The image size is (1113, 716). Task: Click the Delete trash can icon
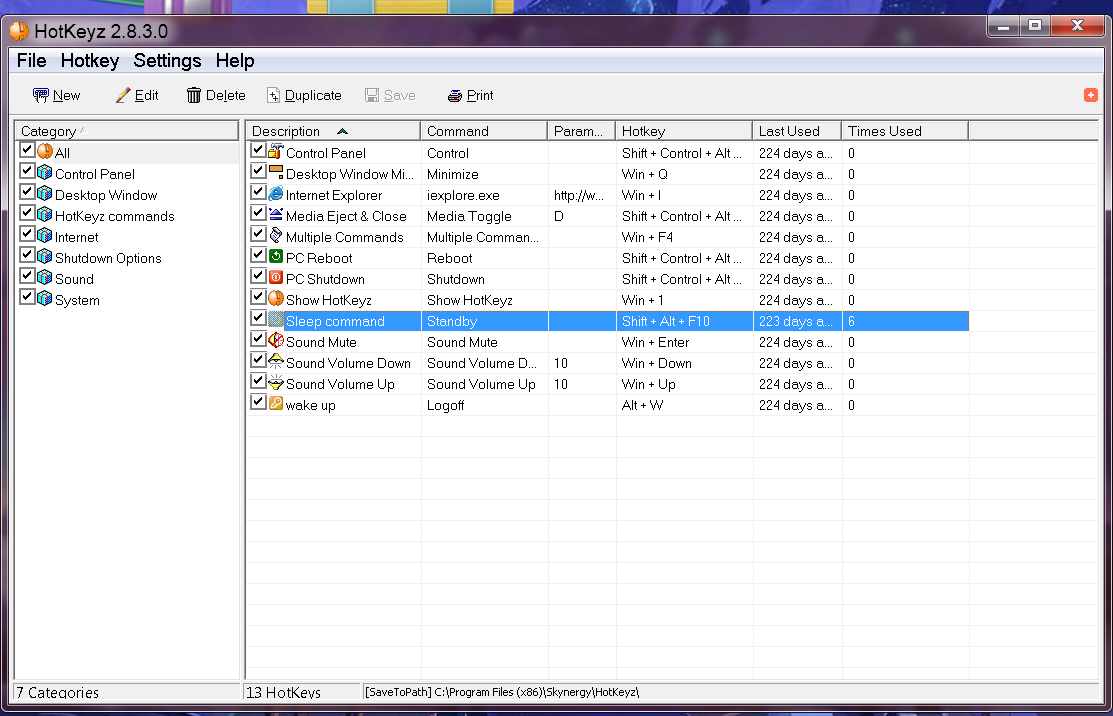coord(194,96)
